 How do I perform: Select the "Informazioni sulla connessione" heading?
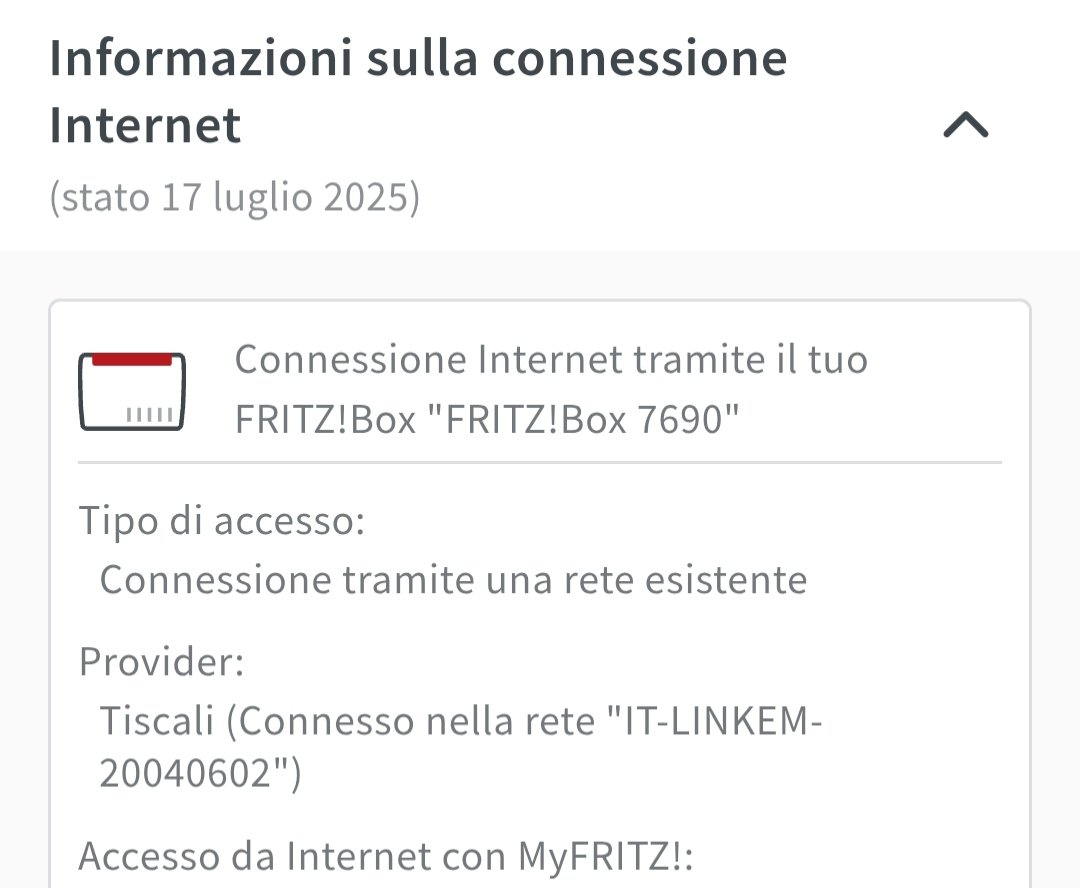418,59
